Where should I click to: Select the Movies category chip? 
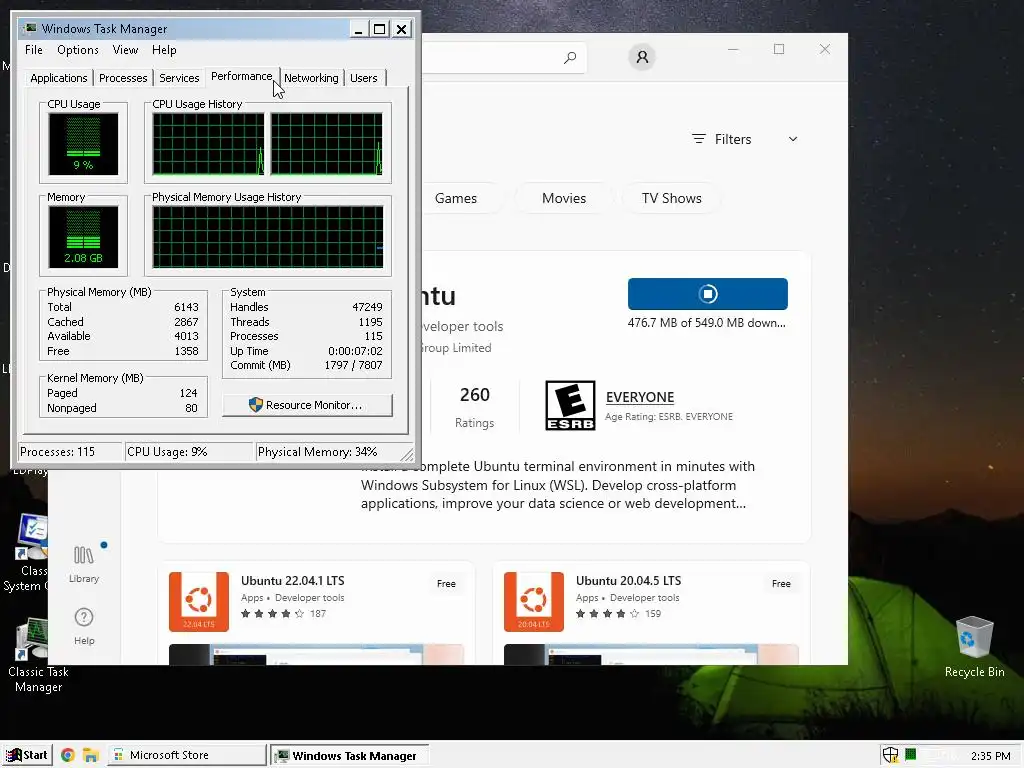564,198
